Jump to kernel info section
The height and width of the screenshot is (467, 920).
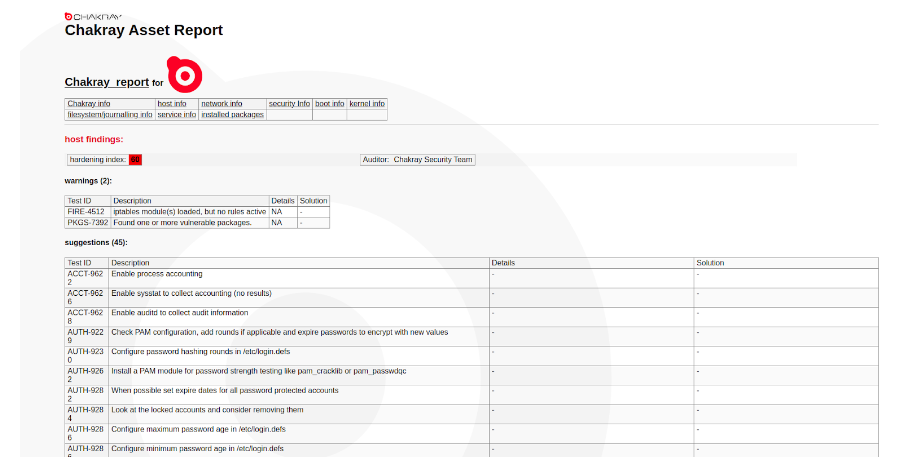click(367, 104)
